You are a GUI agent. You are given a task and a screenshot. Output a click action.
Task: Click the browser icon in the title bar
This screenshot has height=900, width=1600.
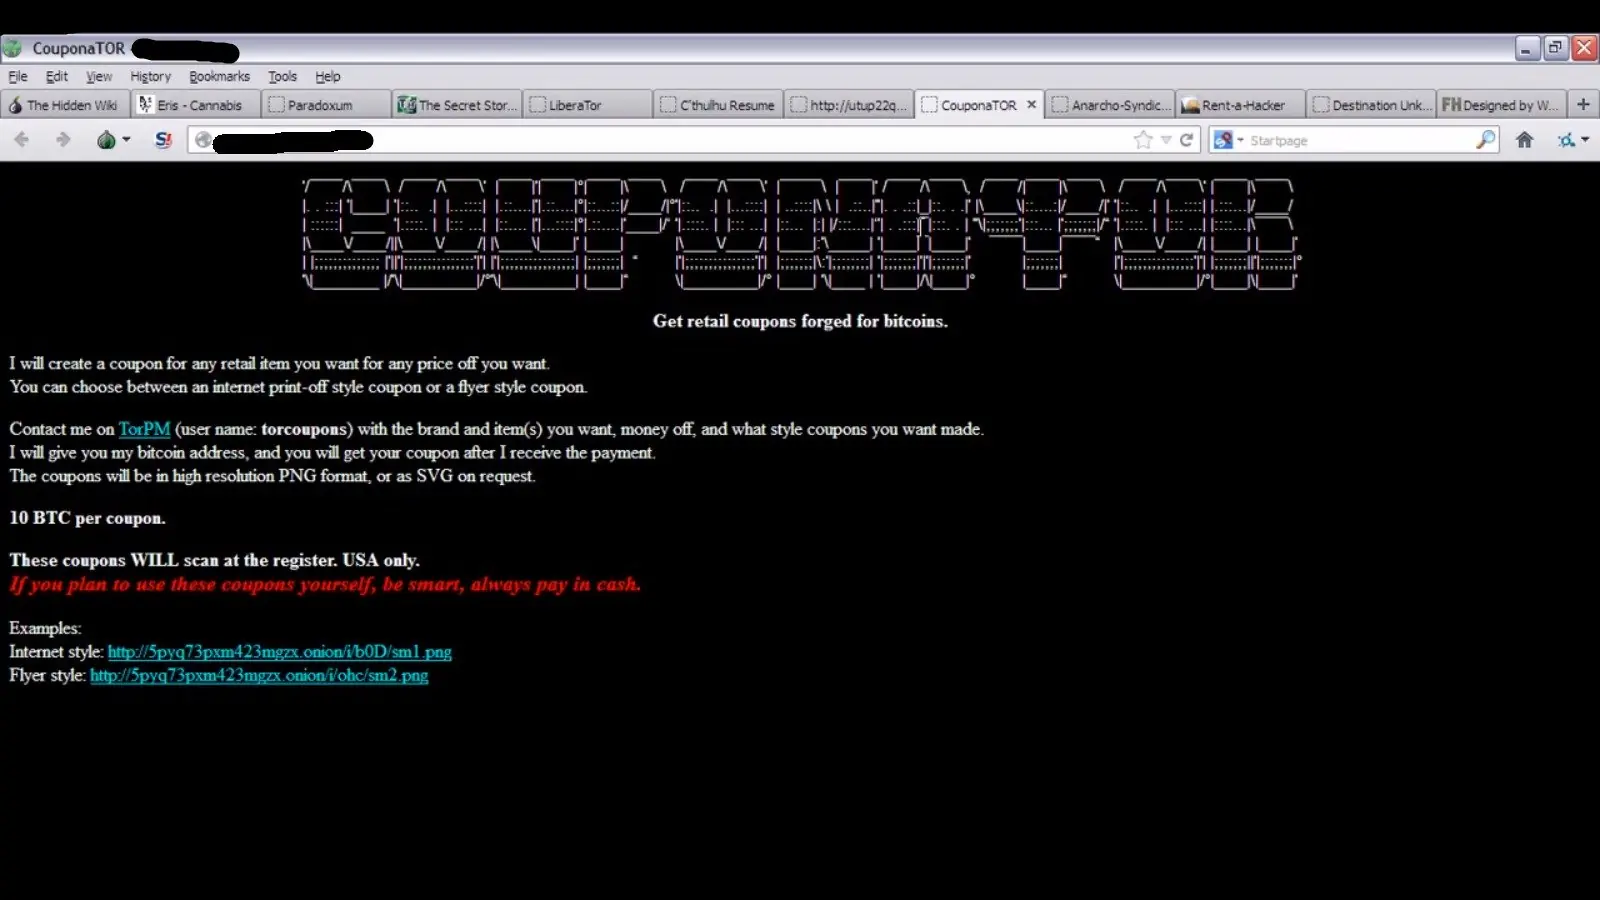coord(13,48)
